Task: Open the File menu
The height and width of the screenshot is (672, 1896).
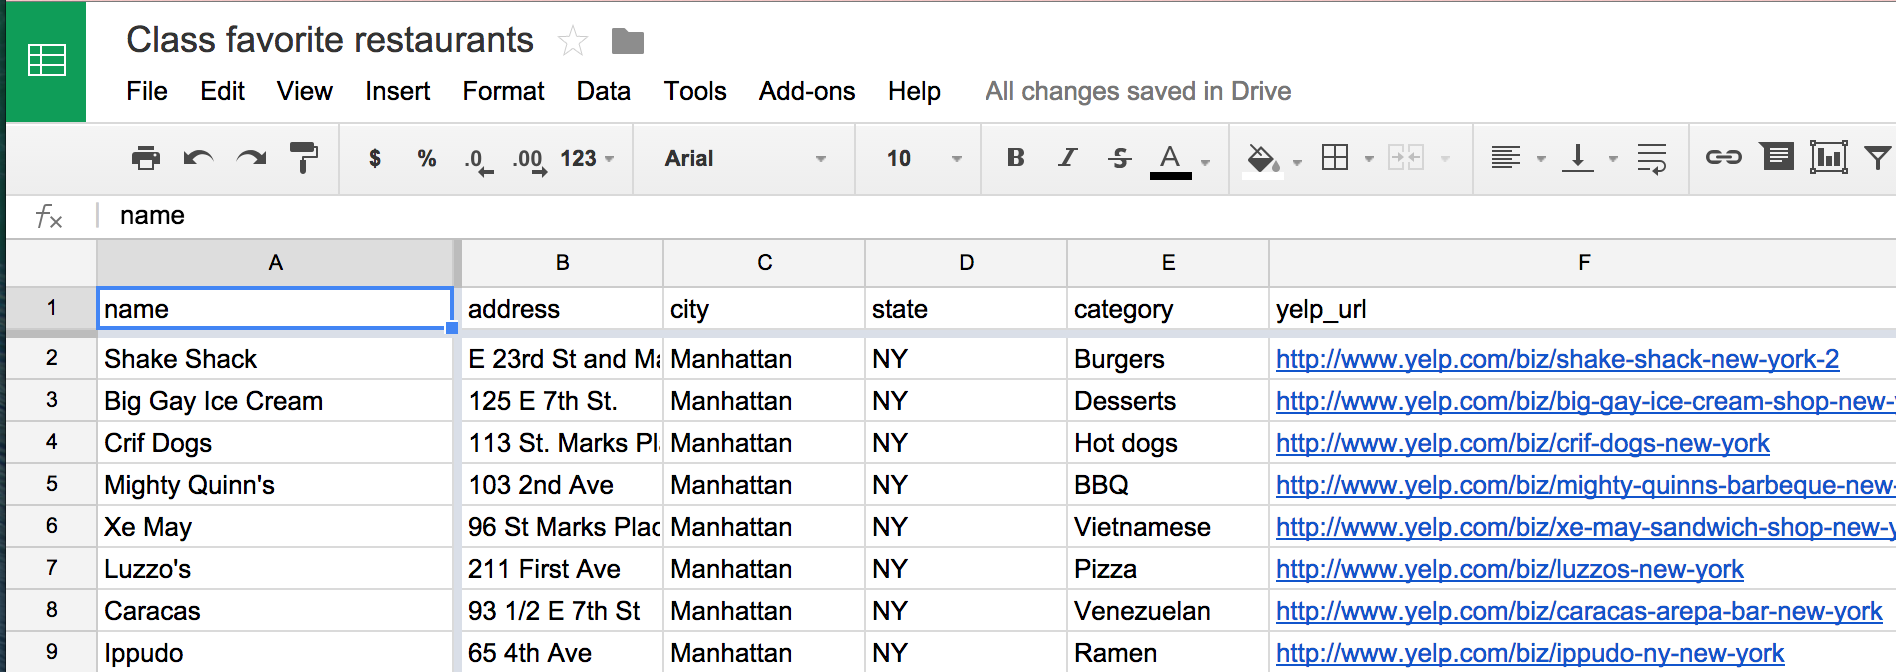Action: (x=147, y=91)
